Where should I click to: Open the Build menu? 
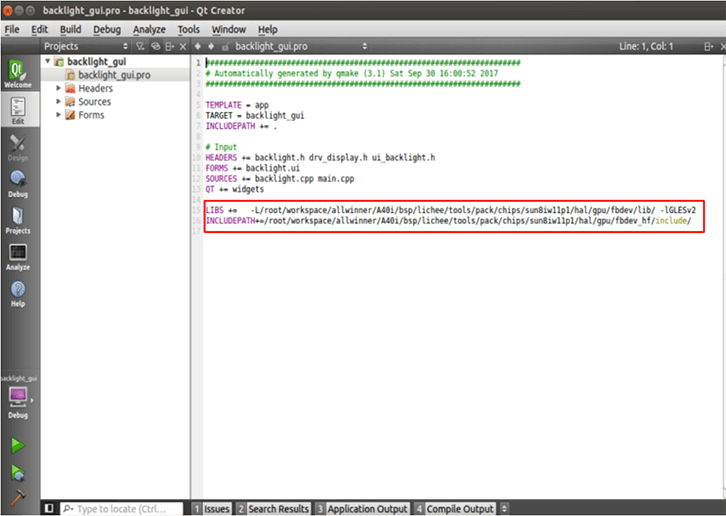70,30
